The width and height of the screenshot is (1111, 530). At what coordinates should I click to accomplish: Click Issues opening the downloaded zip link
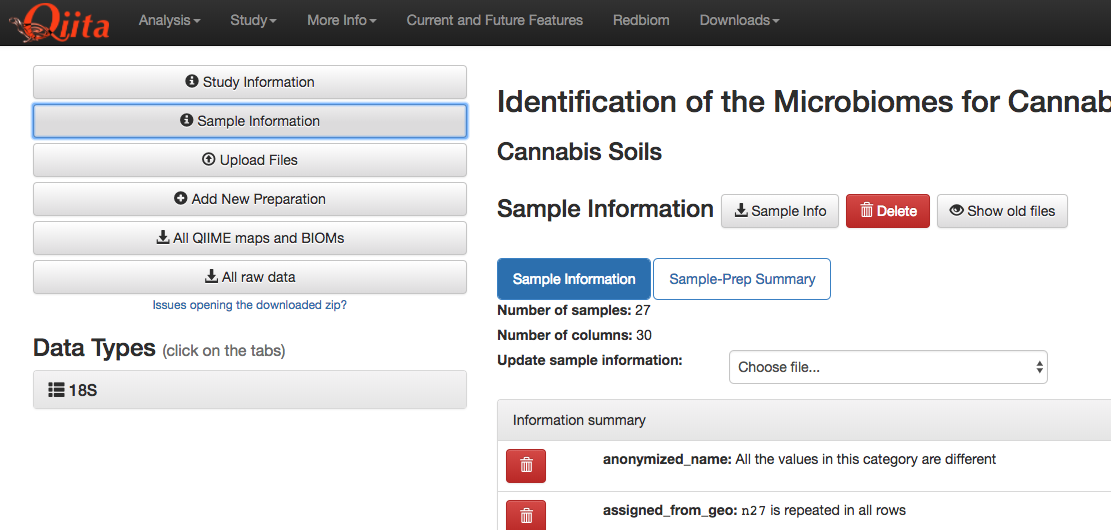click(250, 305)
